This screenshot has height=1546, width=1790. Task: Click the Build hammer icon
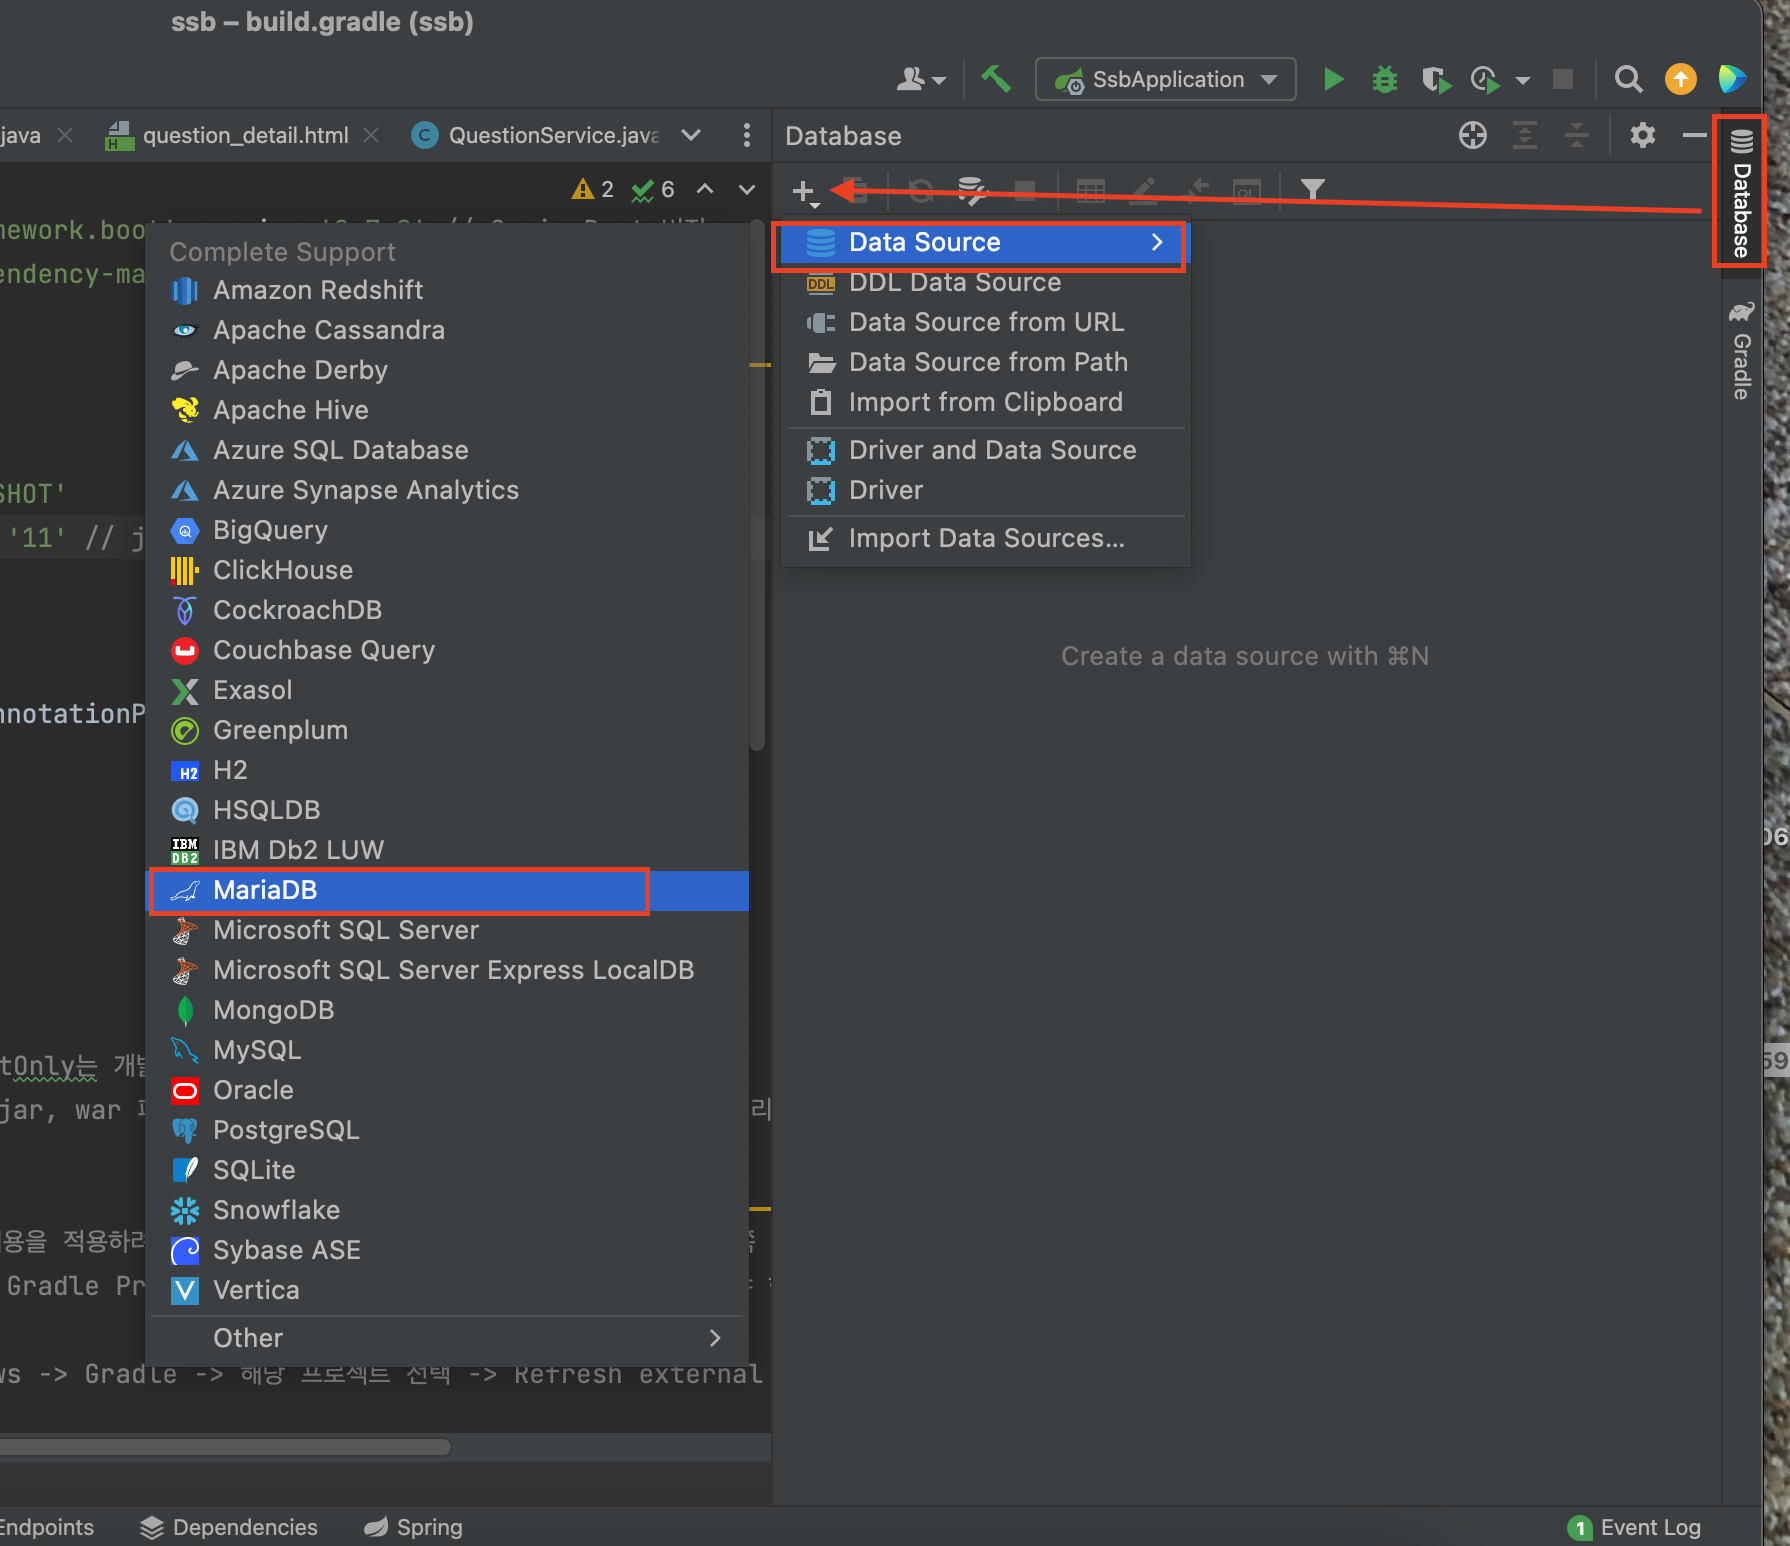(995, 79)
